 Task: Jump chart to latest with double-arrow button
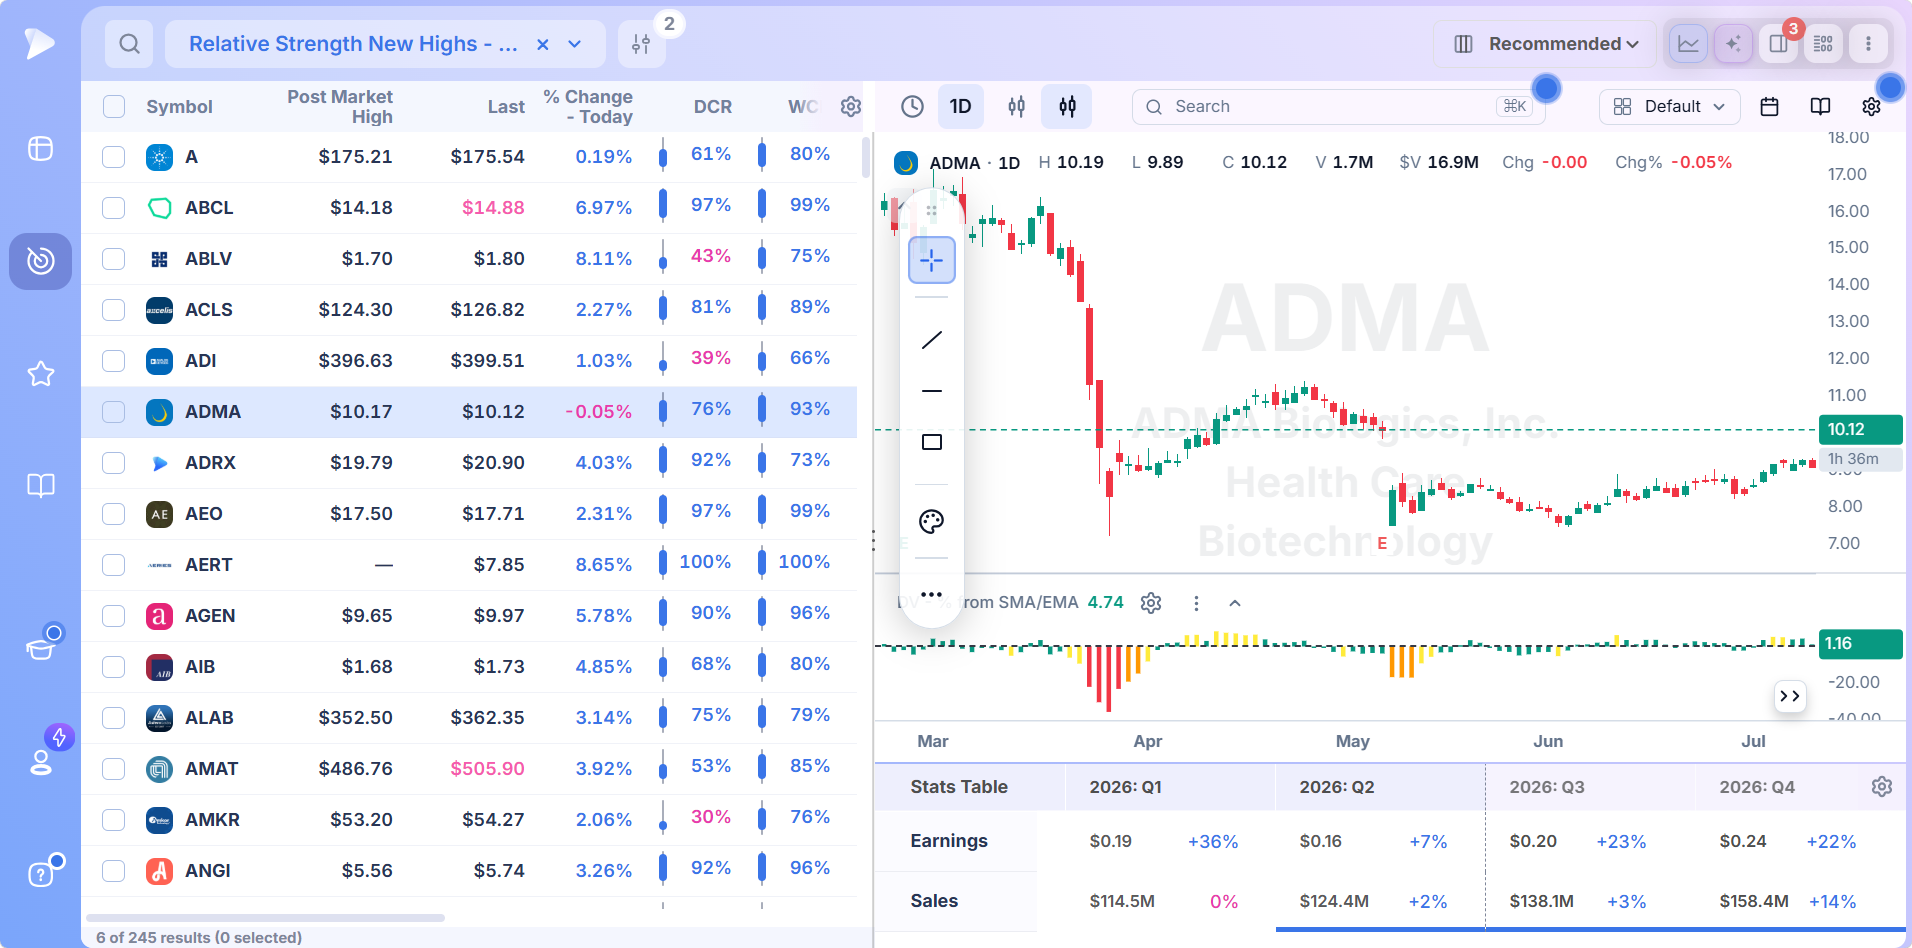pos(1790,696)
